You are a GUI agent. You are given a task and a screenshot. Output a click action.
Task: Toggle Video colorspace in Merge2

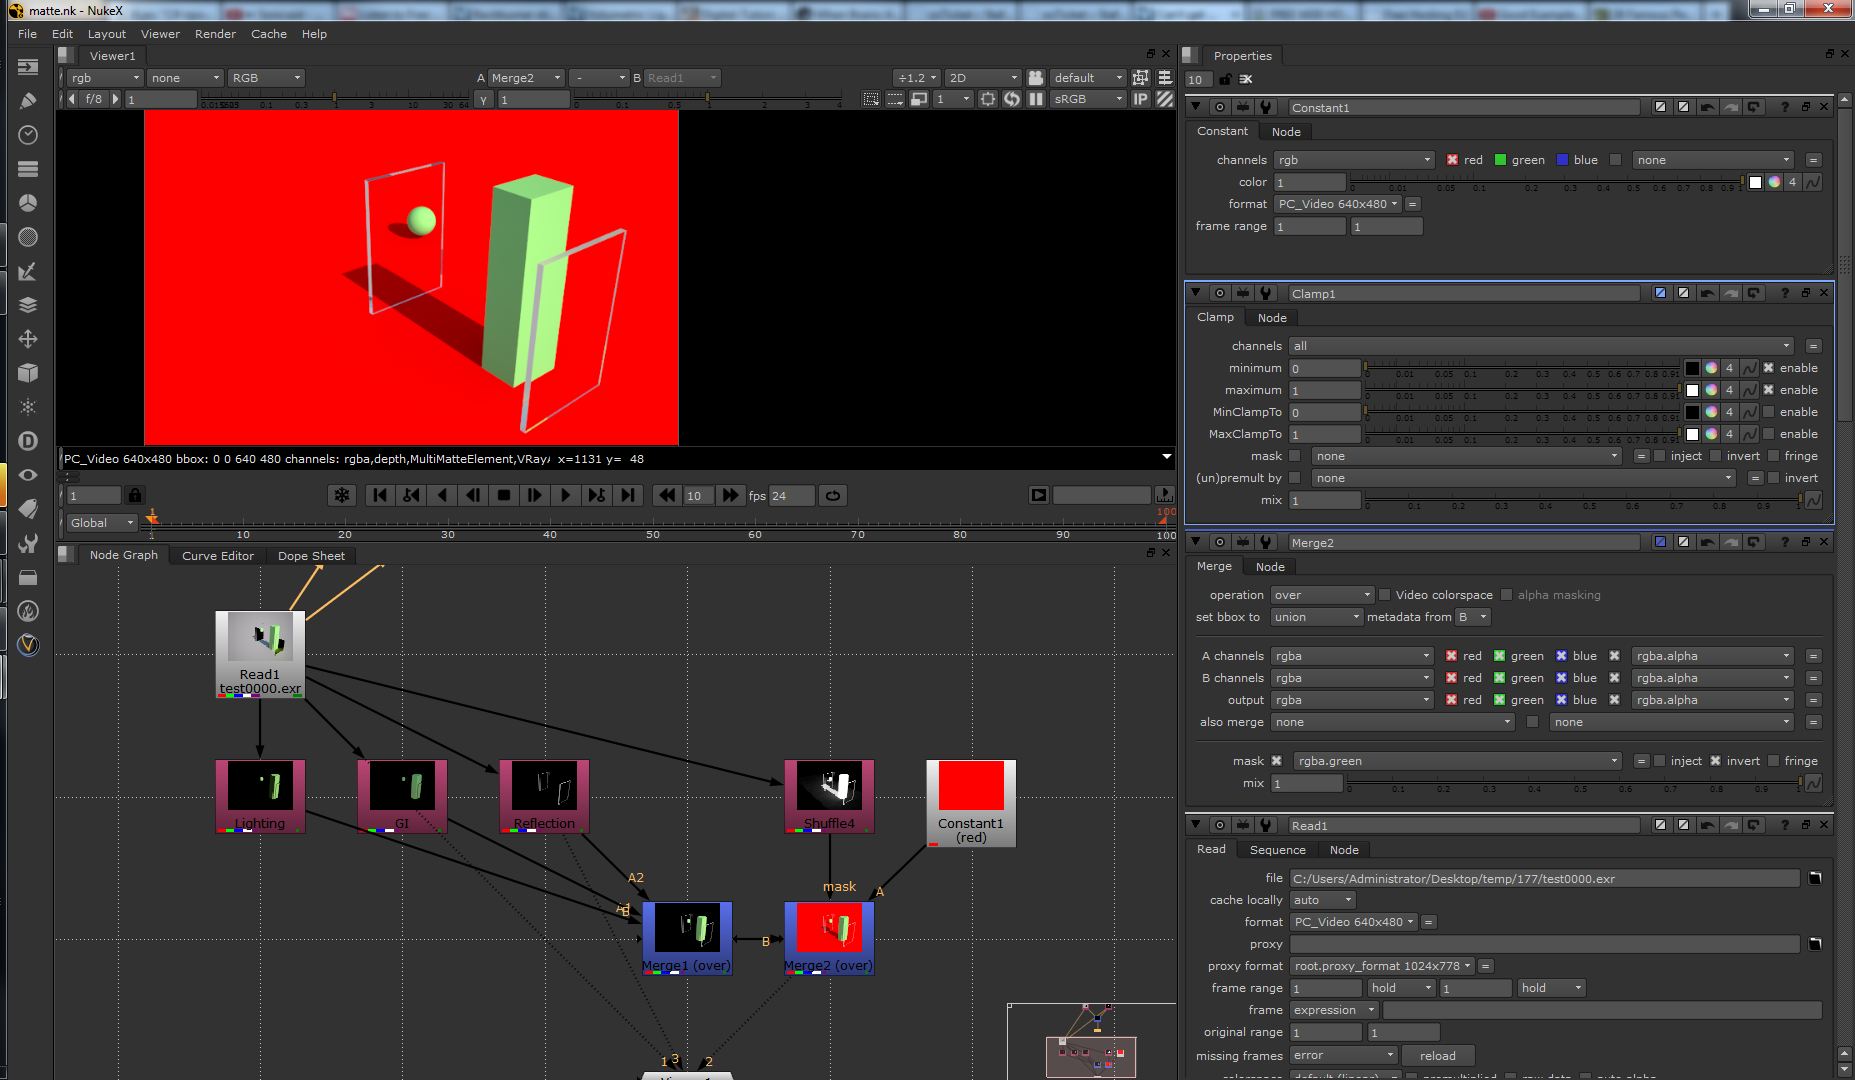[x=1384, y=595]
